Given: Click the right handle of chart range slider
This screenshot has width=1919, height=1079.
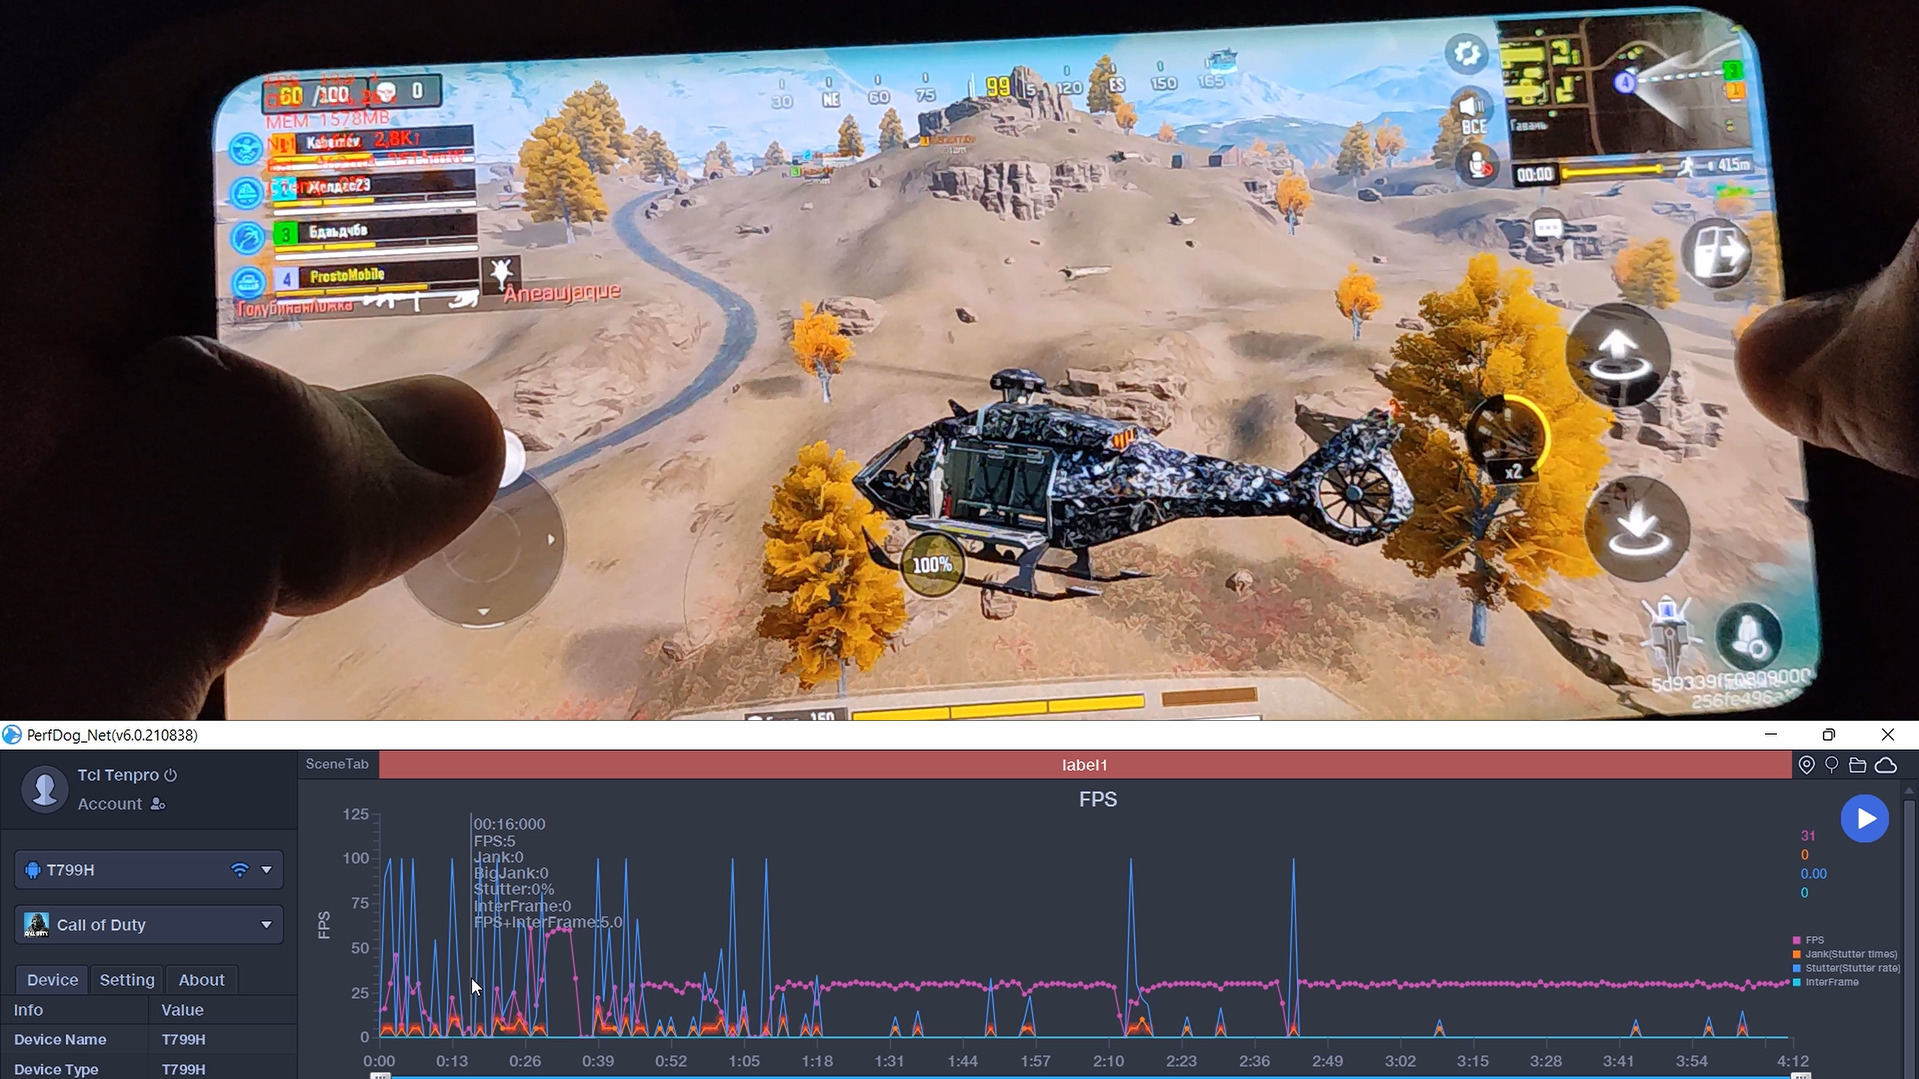Looking at the screenshot, I should click(x=1800, y=1075).
